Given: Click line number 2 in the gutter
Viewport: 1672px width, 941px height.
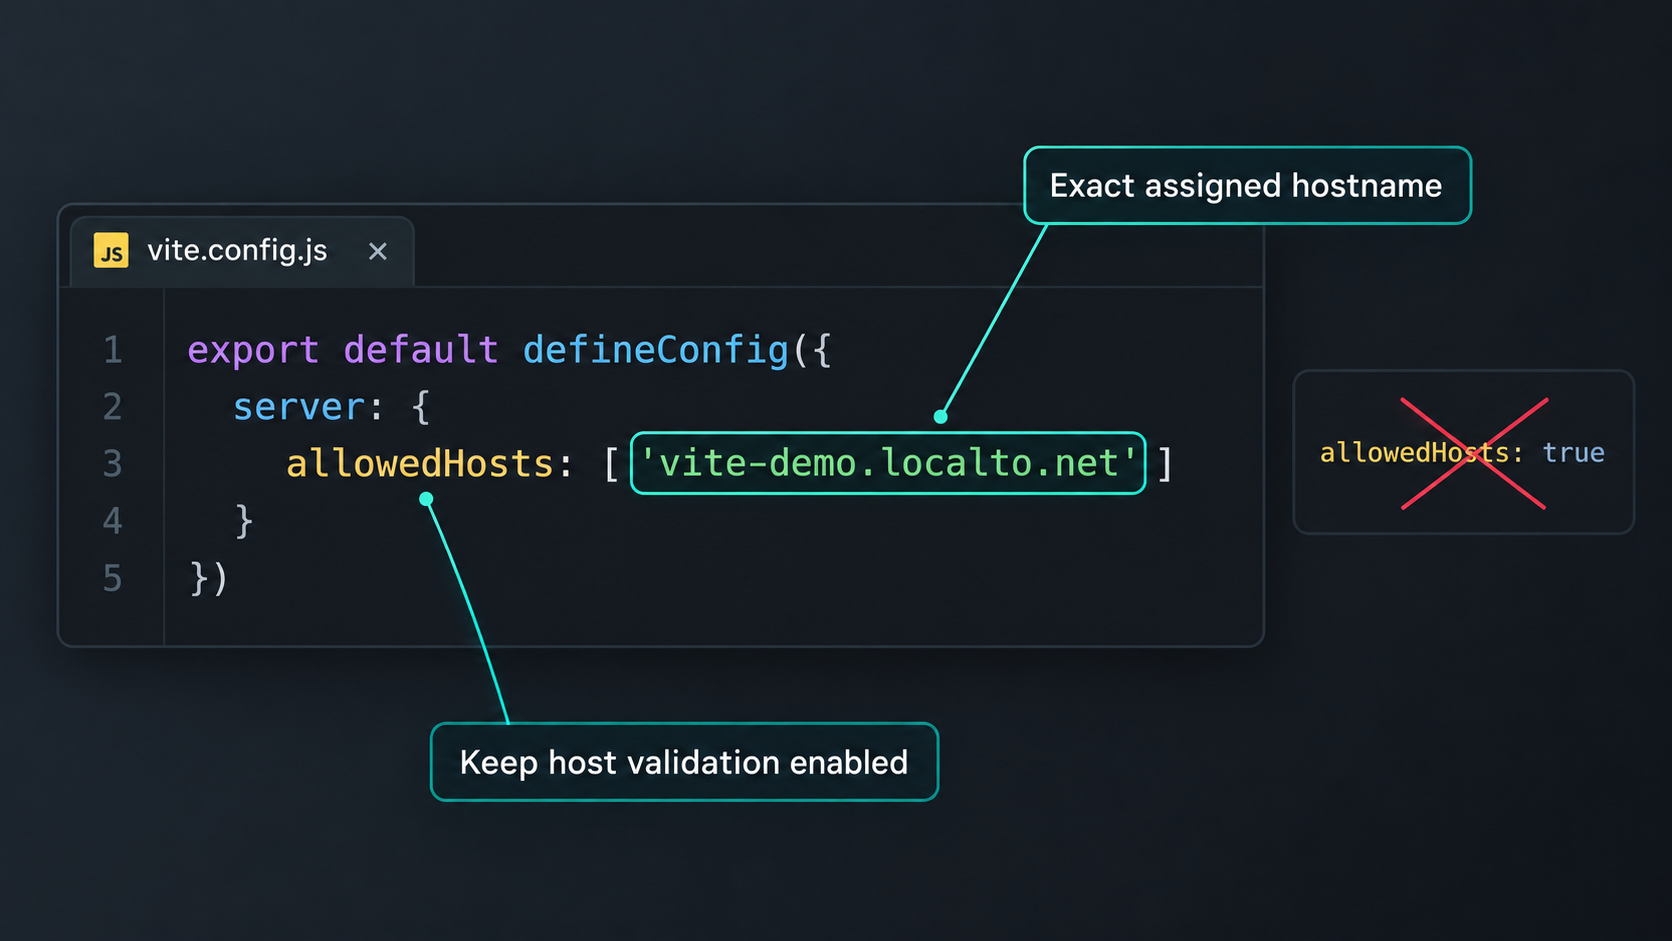Looking at the screenshot, I should tap(113, 407).
